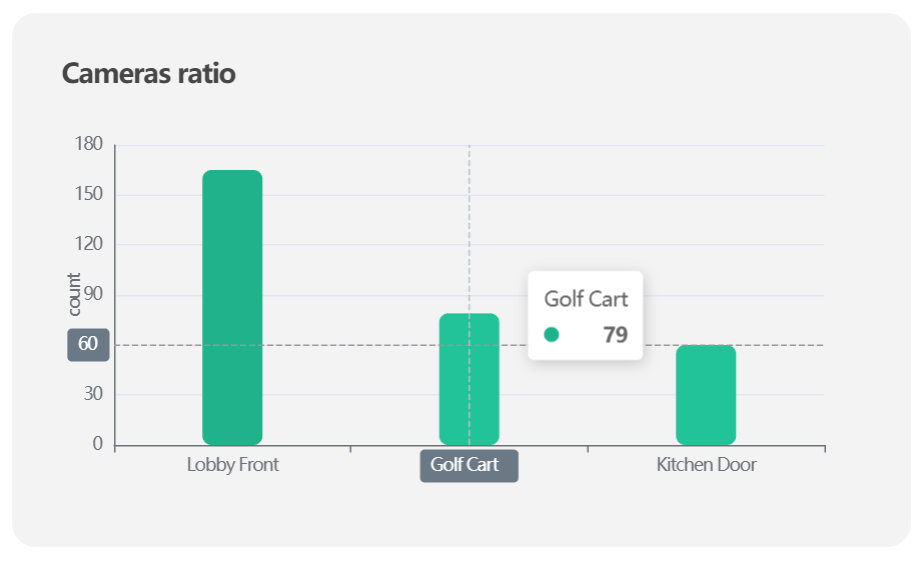Screen dimensions: 924x564
Task: Click the Cameras ratio chart title
Action: (149, 73)
